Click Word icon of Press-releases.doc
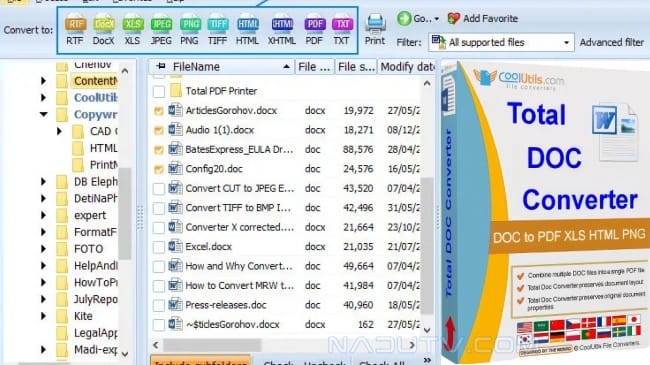The height and width of the screenshot is (365, 650). click(175, 305)
